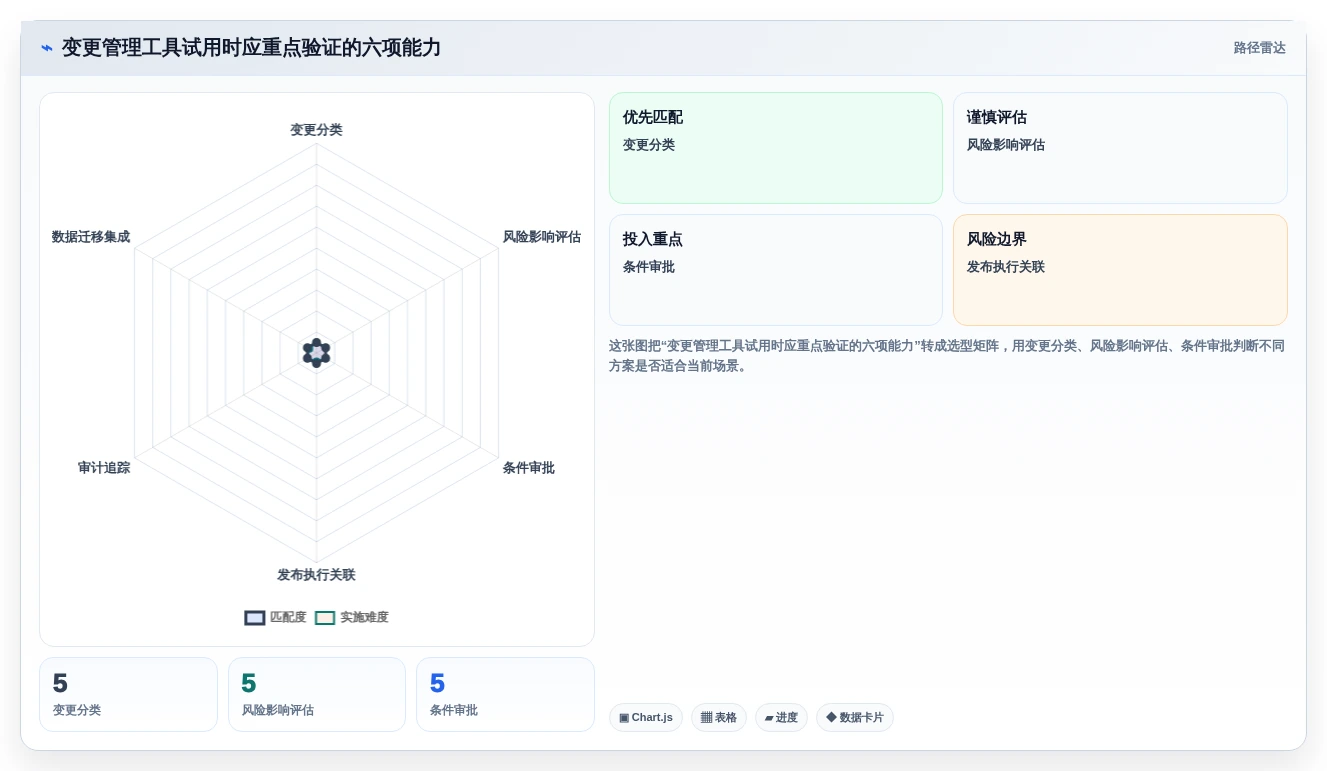
Task: Click the 路径雷达 label in header
Action: (1260, 48)
